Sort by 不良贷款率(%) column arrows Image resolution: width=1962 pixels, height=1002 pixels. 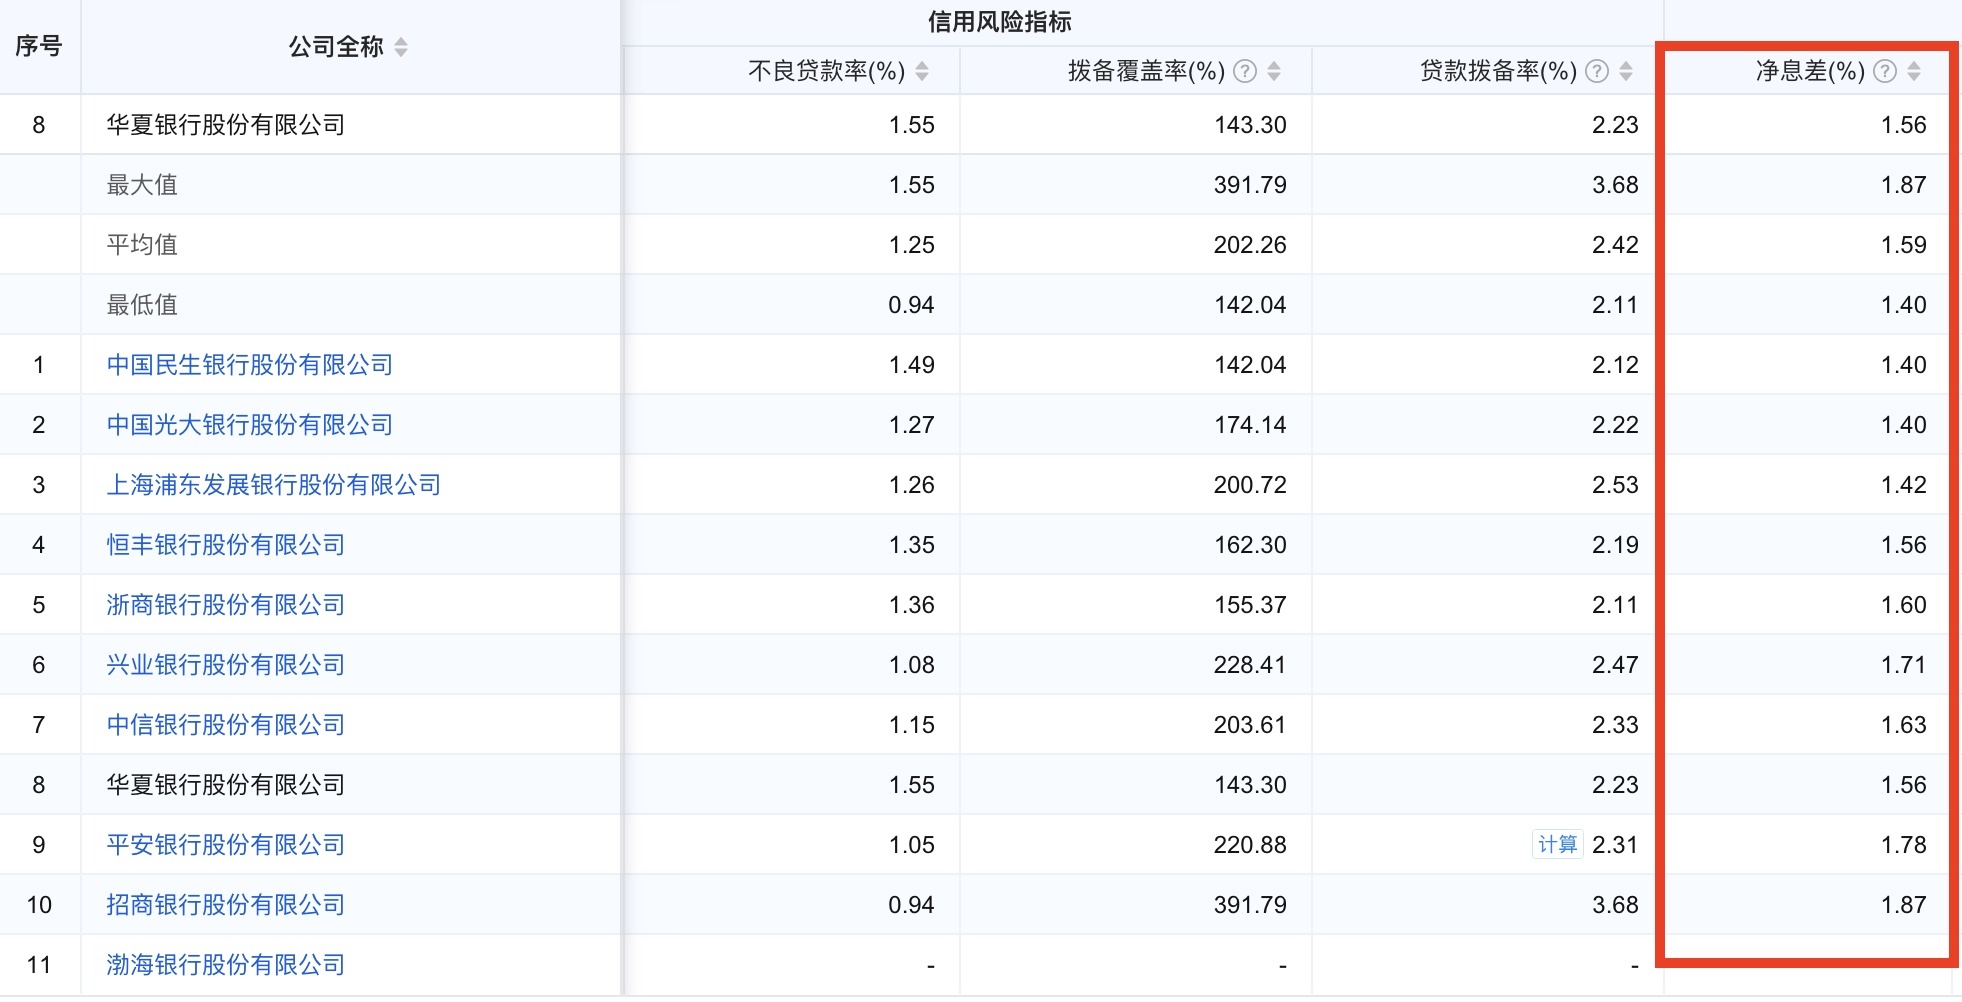point(922,71)
